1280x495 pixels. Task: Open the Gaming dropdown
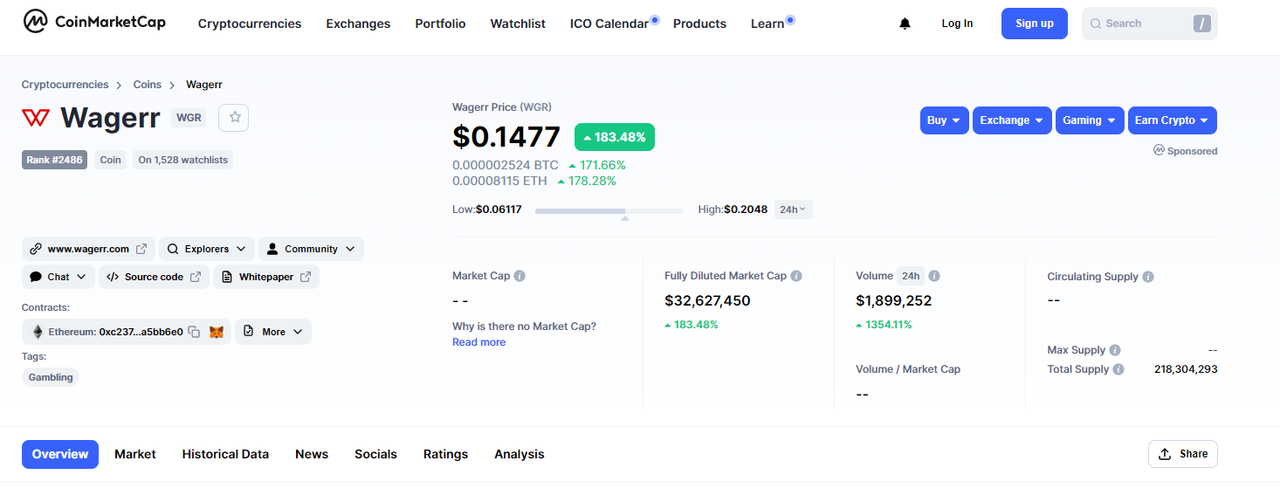(x=1090, y=120)
